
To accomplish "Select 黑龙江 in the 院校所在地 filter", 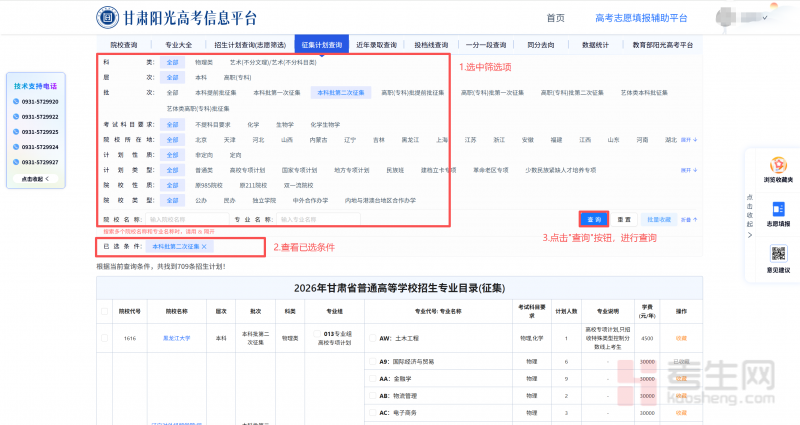I will tap(410, 140).
